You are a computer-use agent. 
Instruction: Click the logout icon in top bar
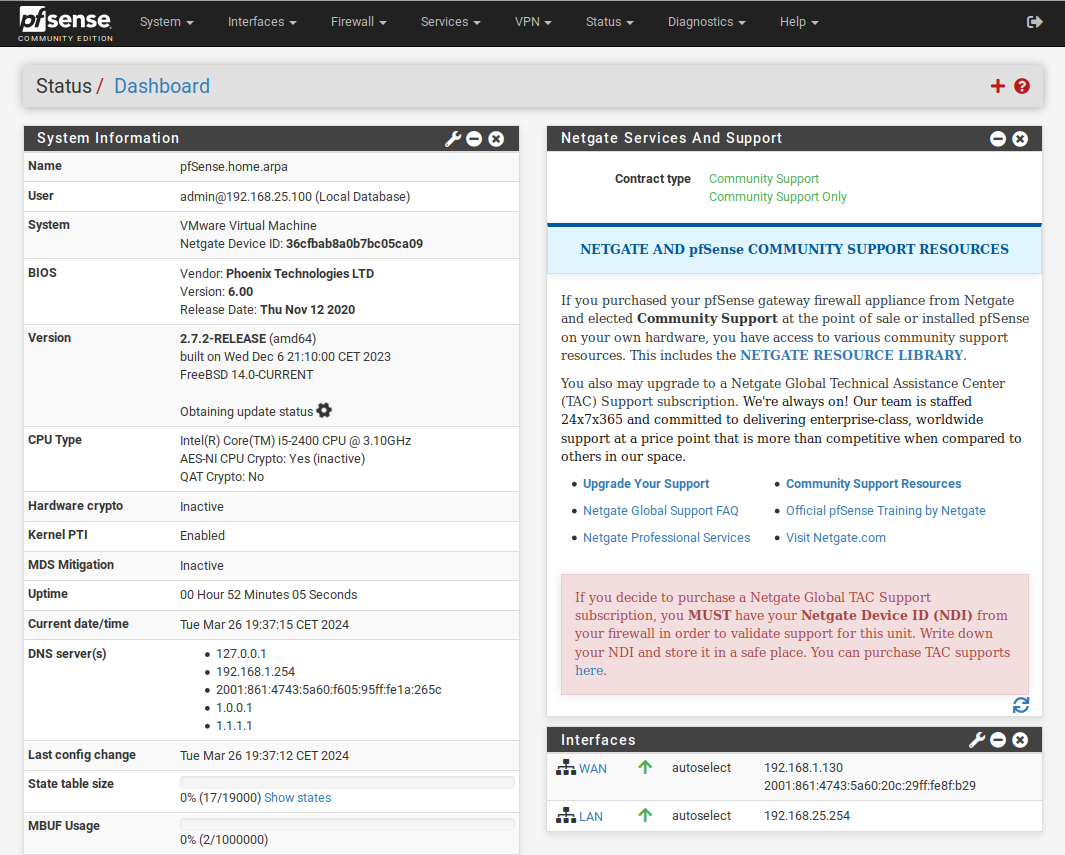[x=1034, y=22]
